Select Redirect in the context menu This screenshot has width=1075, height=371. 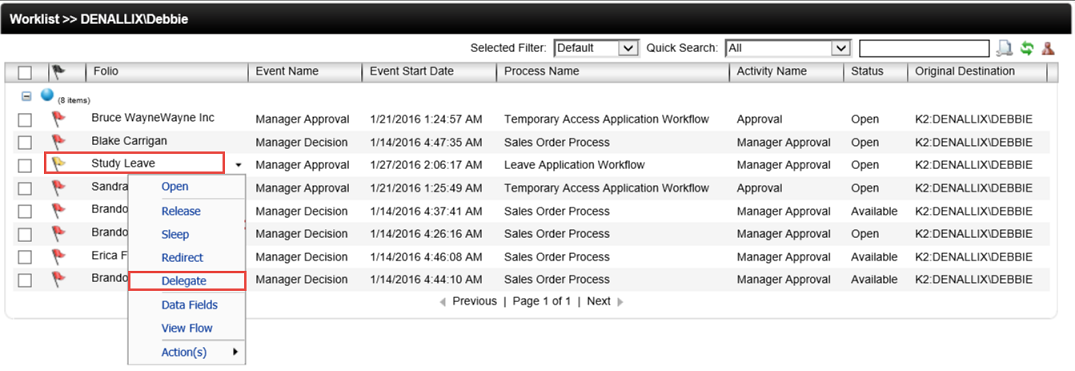click(182, 258)
